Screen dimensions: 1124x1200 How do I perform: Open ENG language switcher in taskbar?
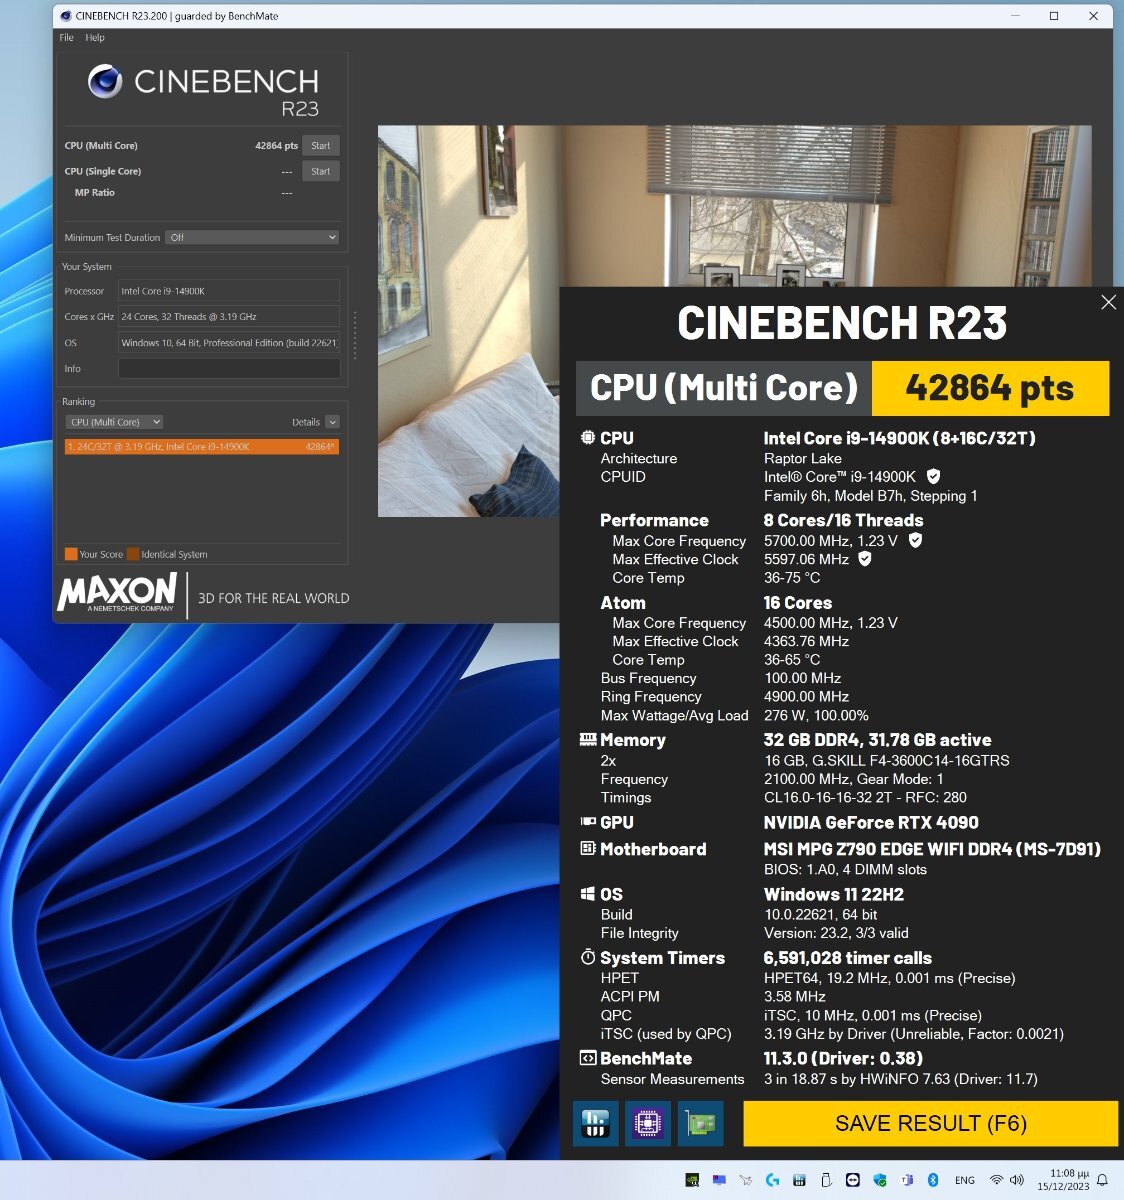click(965, 1180)
